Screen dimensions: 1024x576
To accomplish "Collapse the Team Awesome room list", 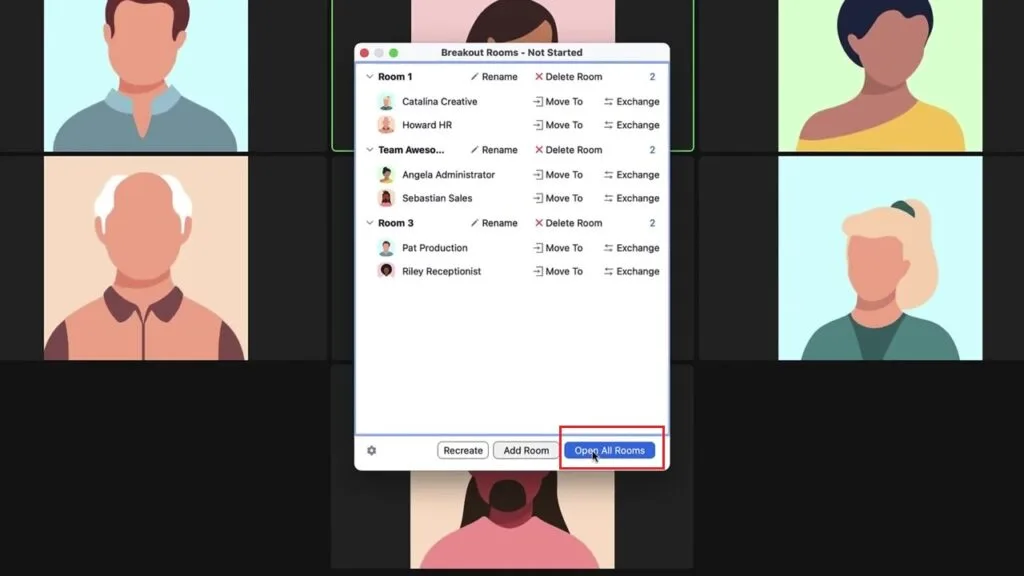I will 369,150.
